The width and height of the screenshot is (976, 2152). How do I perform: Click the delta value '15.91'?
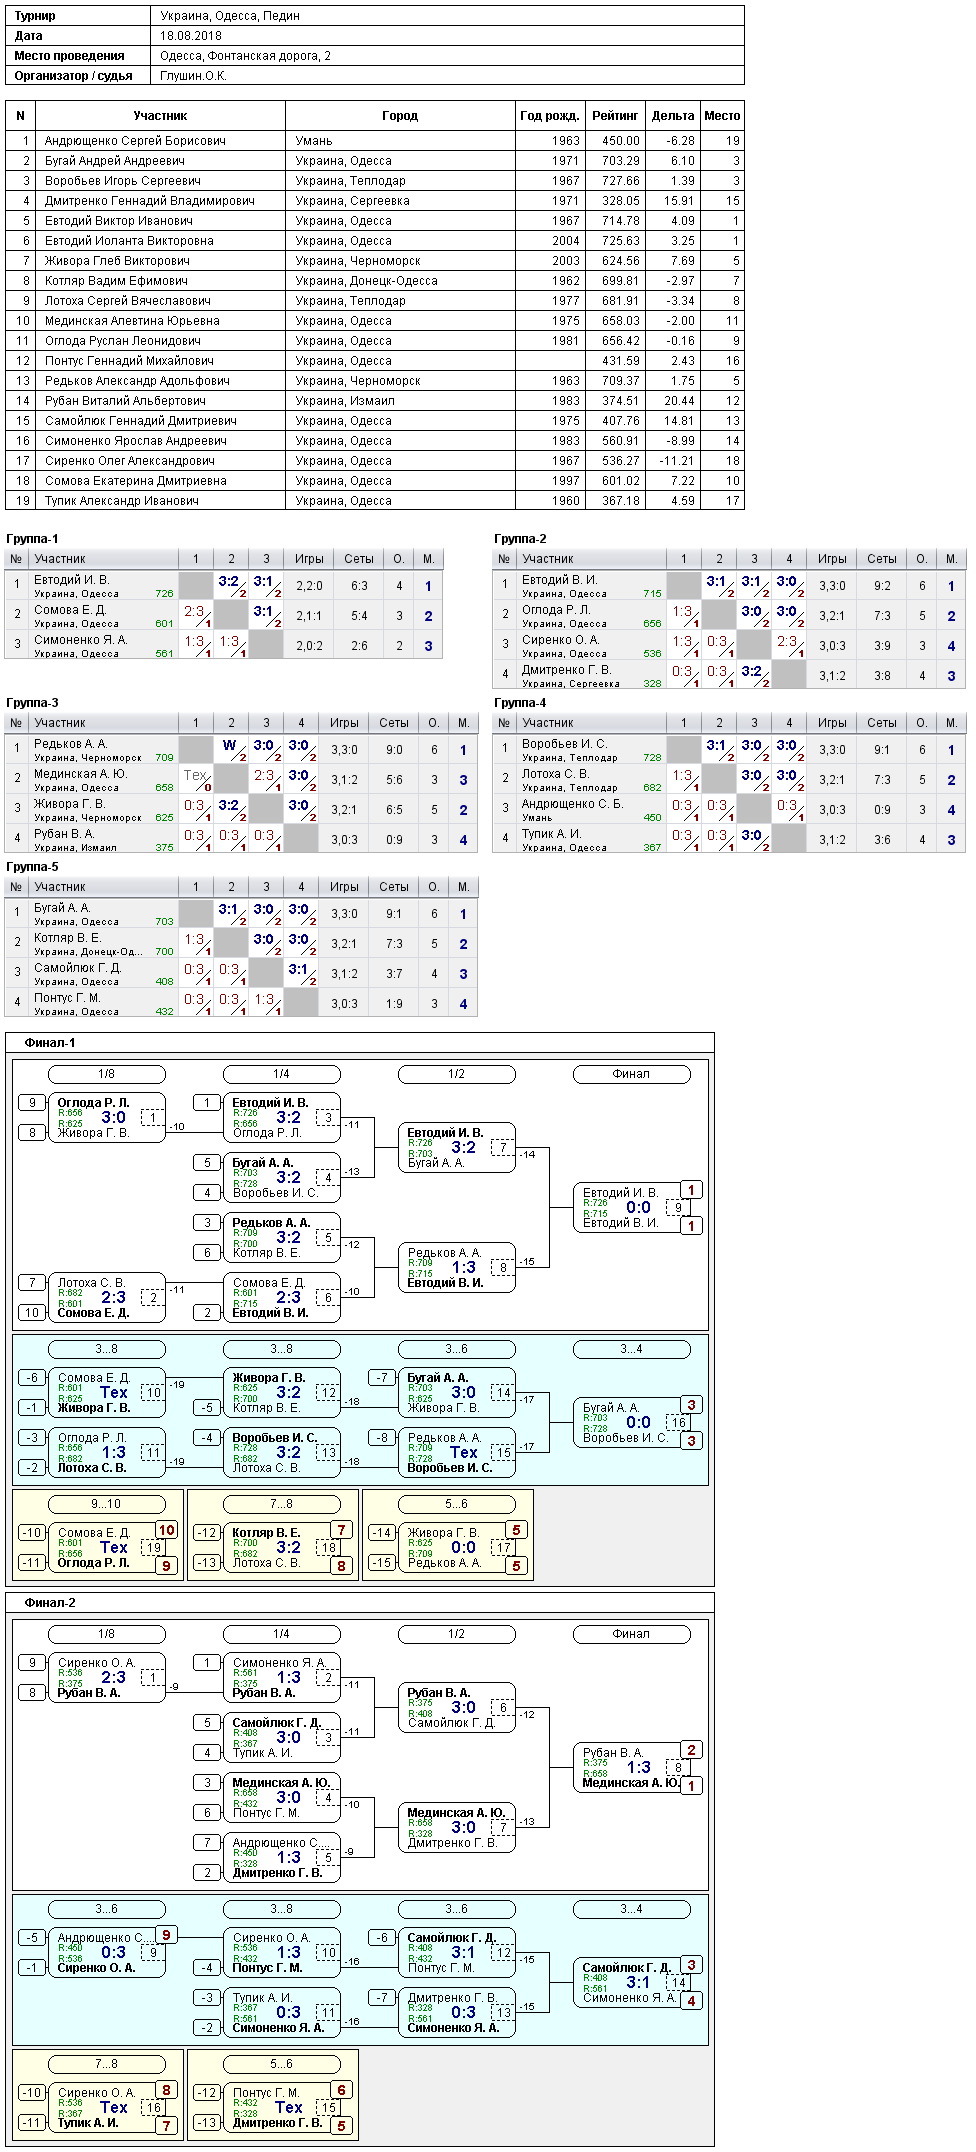click(679, 201)
